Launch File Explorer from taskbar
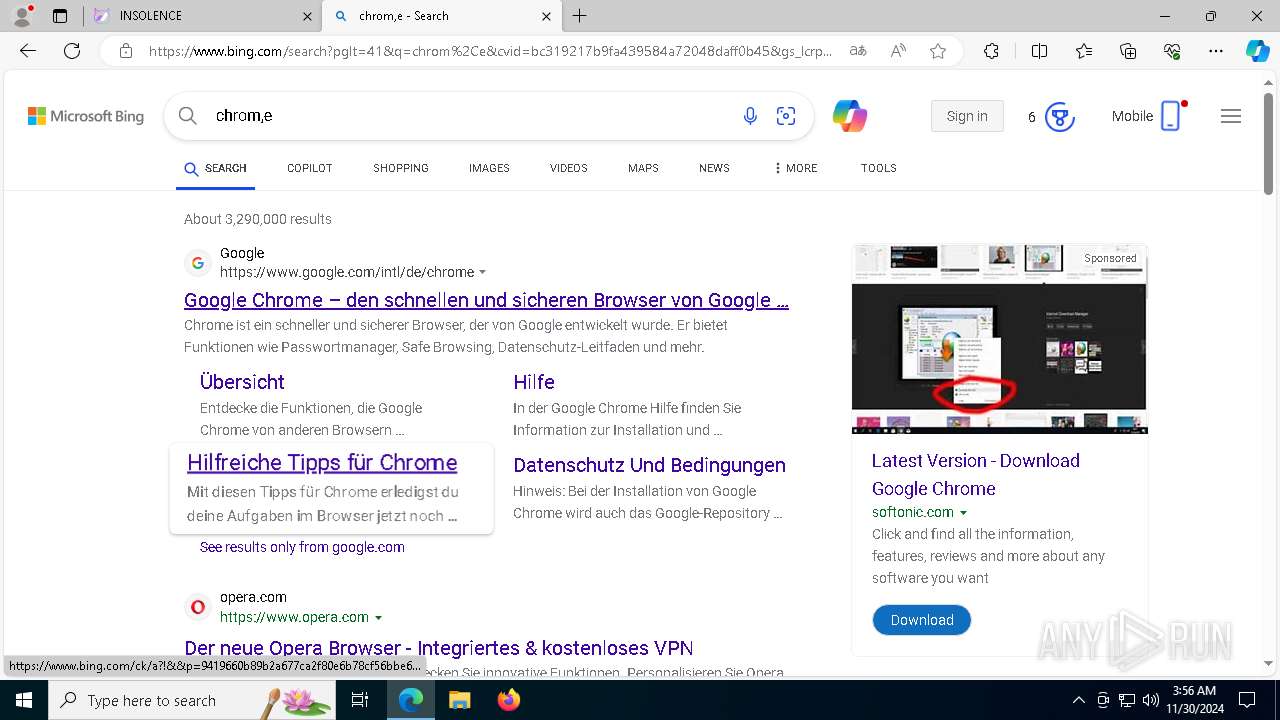This screenshot has height=720, width=1280. click(459, 700)
